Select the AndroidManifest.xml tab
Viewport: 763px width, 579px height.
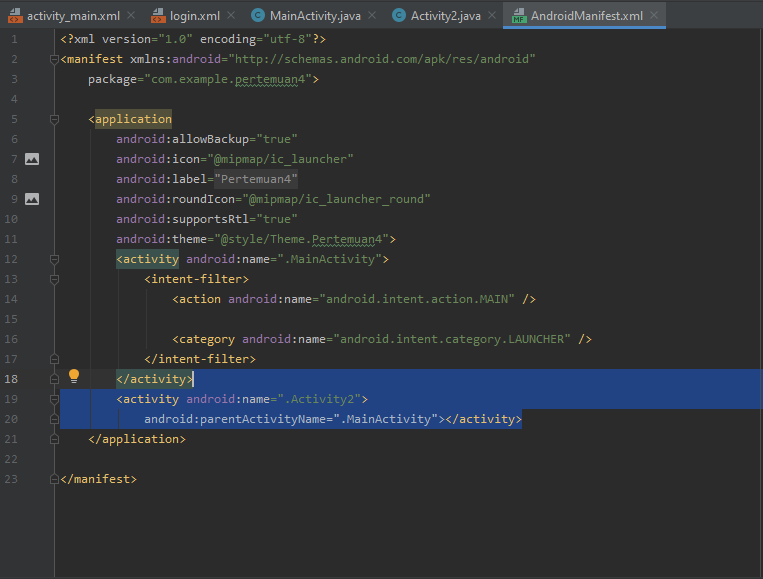coord(586,16)
